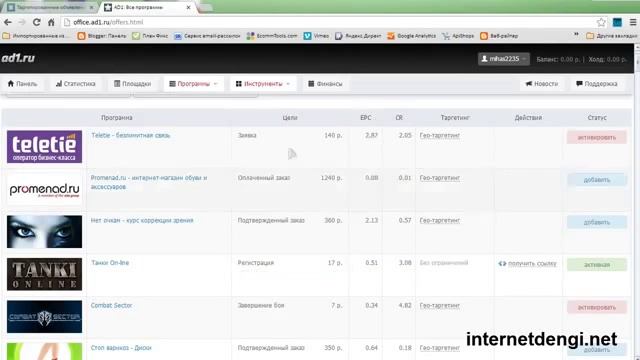Focus the address bar showing office.ad1.ru

click(x=327, y=22)
